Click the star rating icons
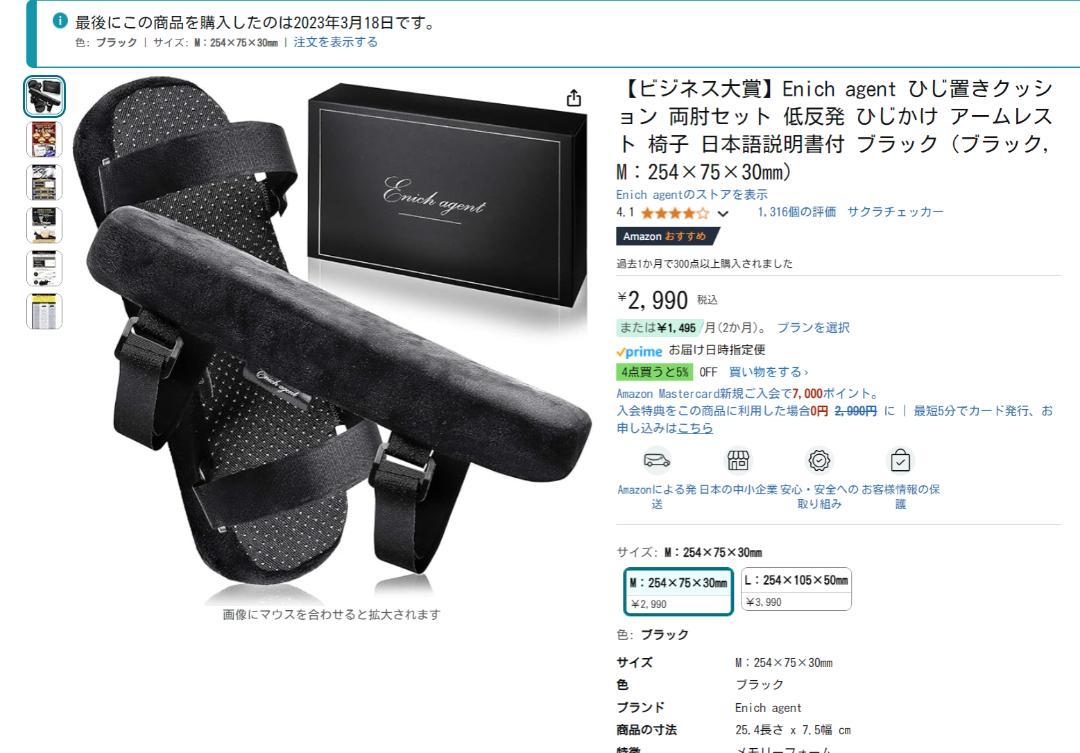Image resolution: width=1080 pixels, height=753 pixels. [674, 213]
